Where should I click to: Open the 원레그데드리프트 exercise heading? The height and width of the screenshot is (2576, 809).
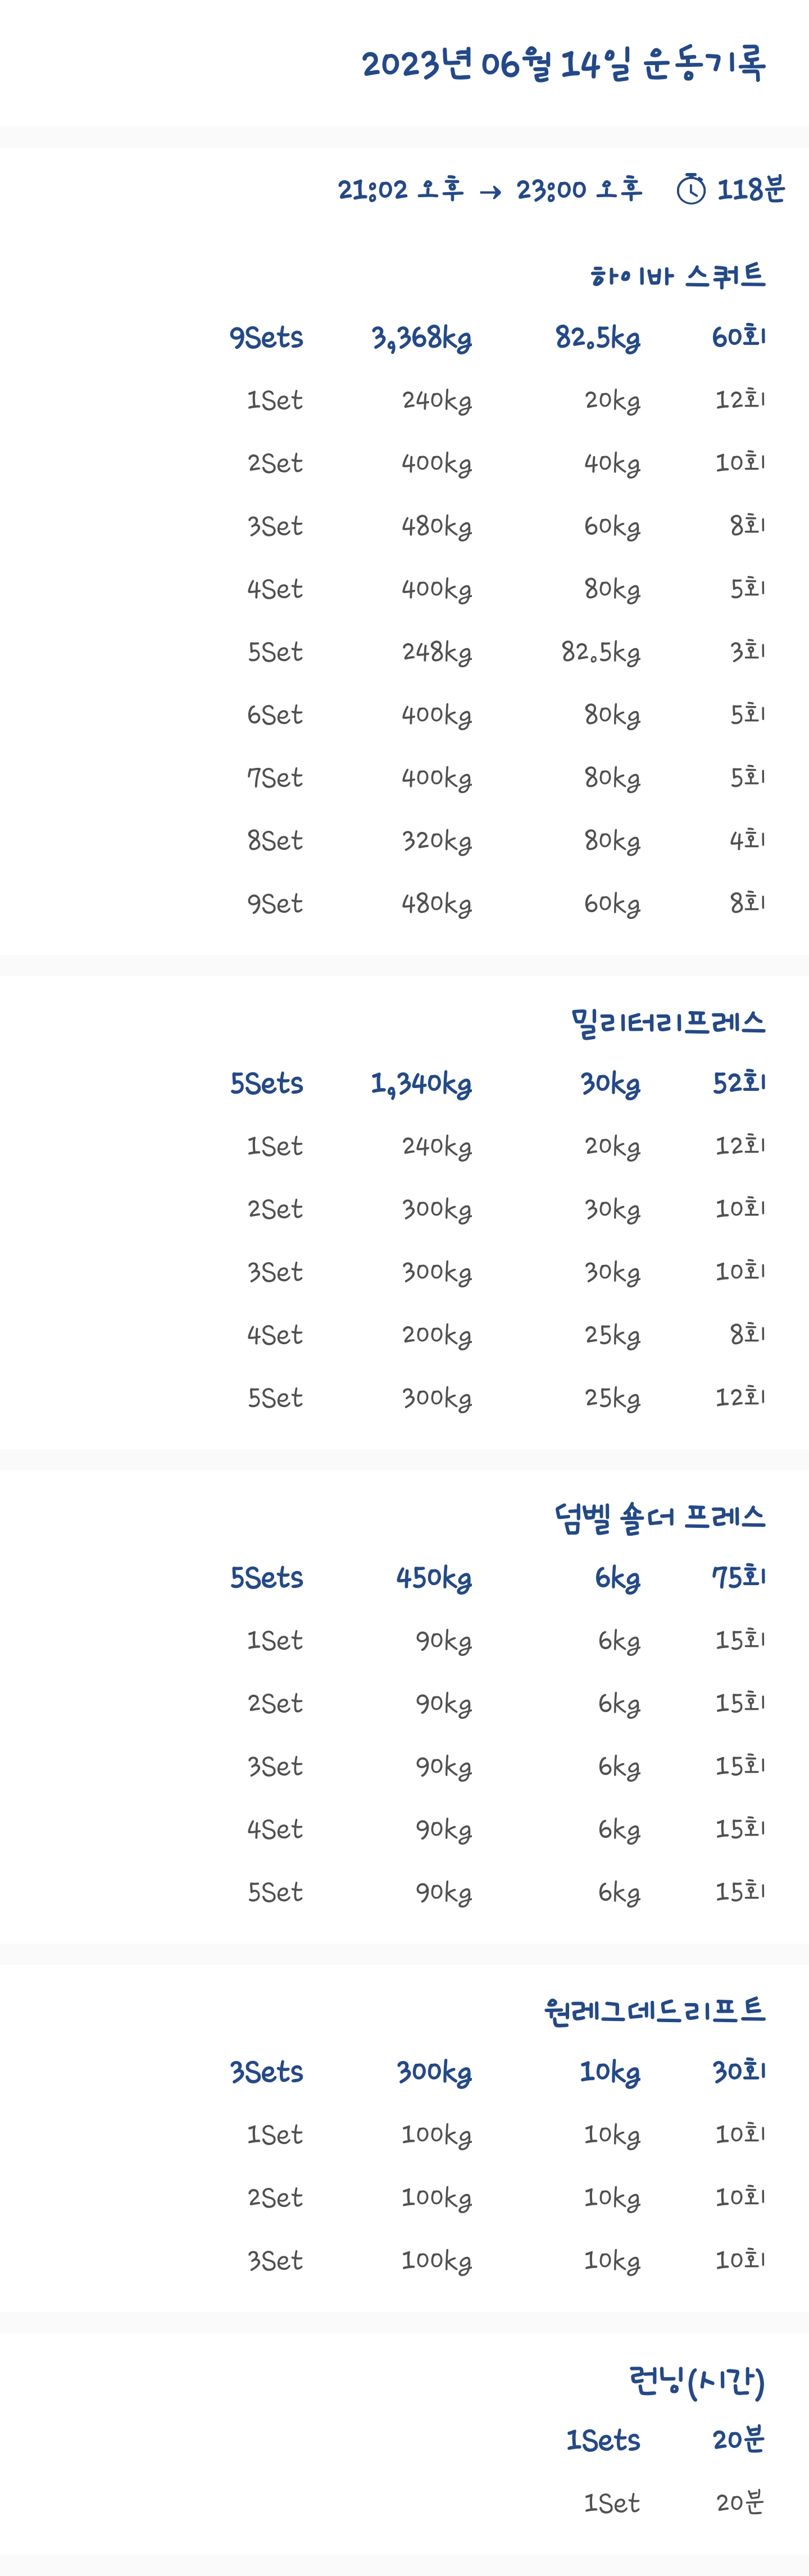tap(654, 2010)
